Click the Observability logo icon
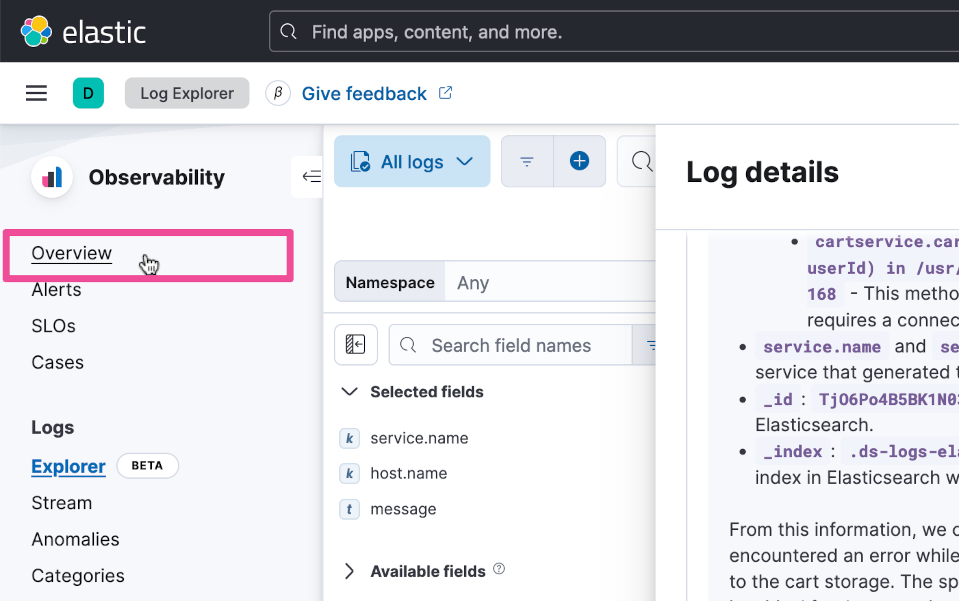 click(x=51, y=177)
